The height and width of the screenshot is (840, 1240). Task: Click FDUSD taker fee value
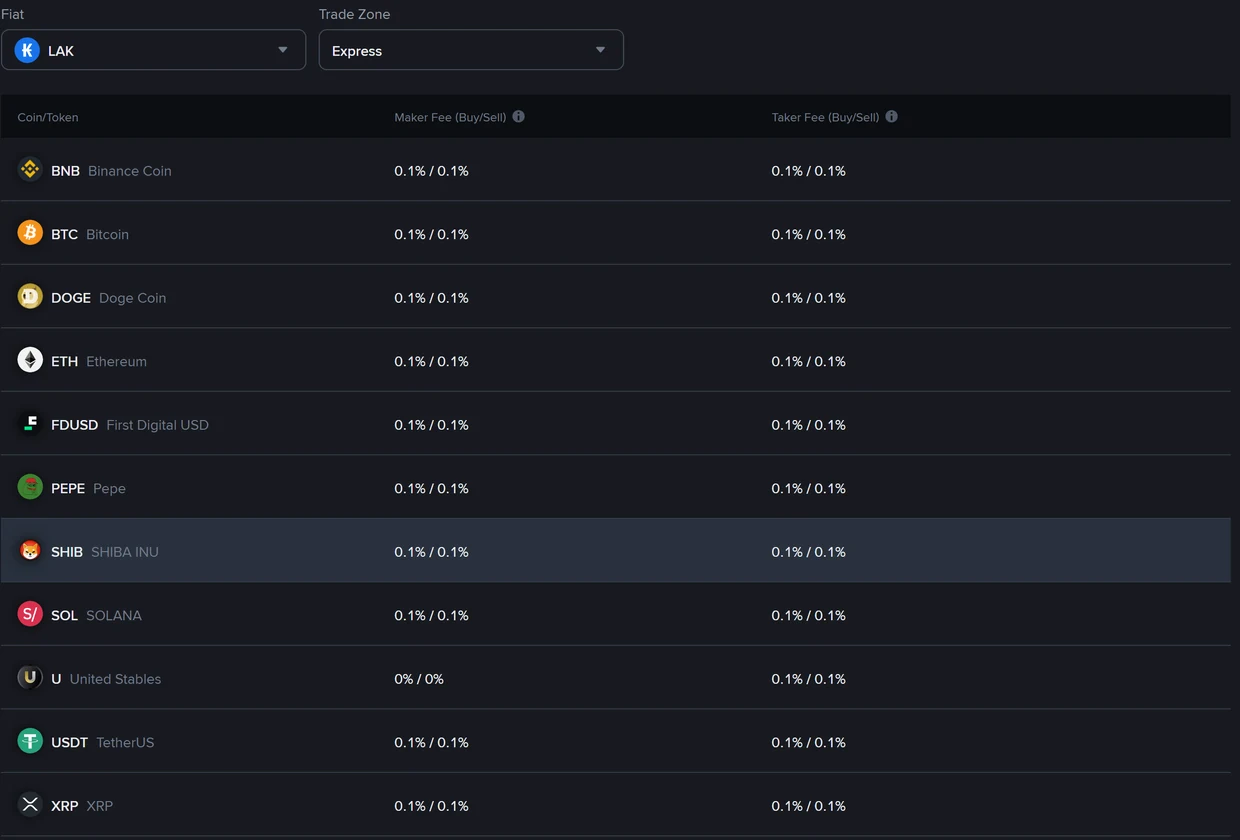coord(808,425)
